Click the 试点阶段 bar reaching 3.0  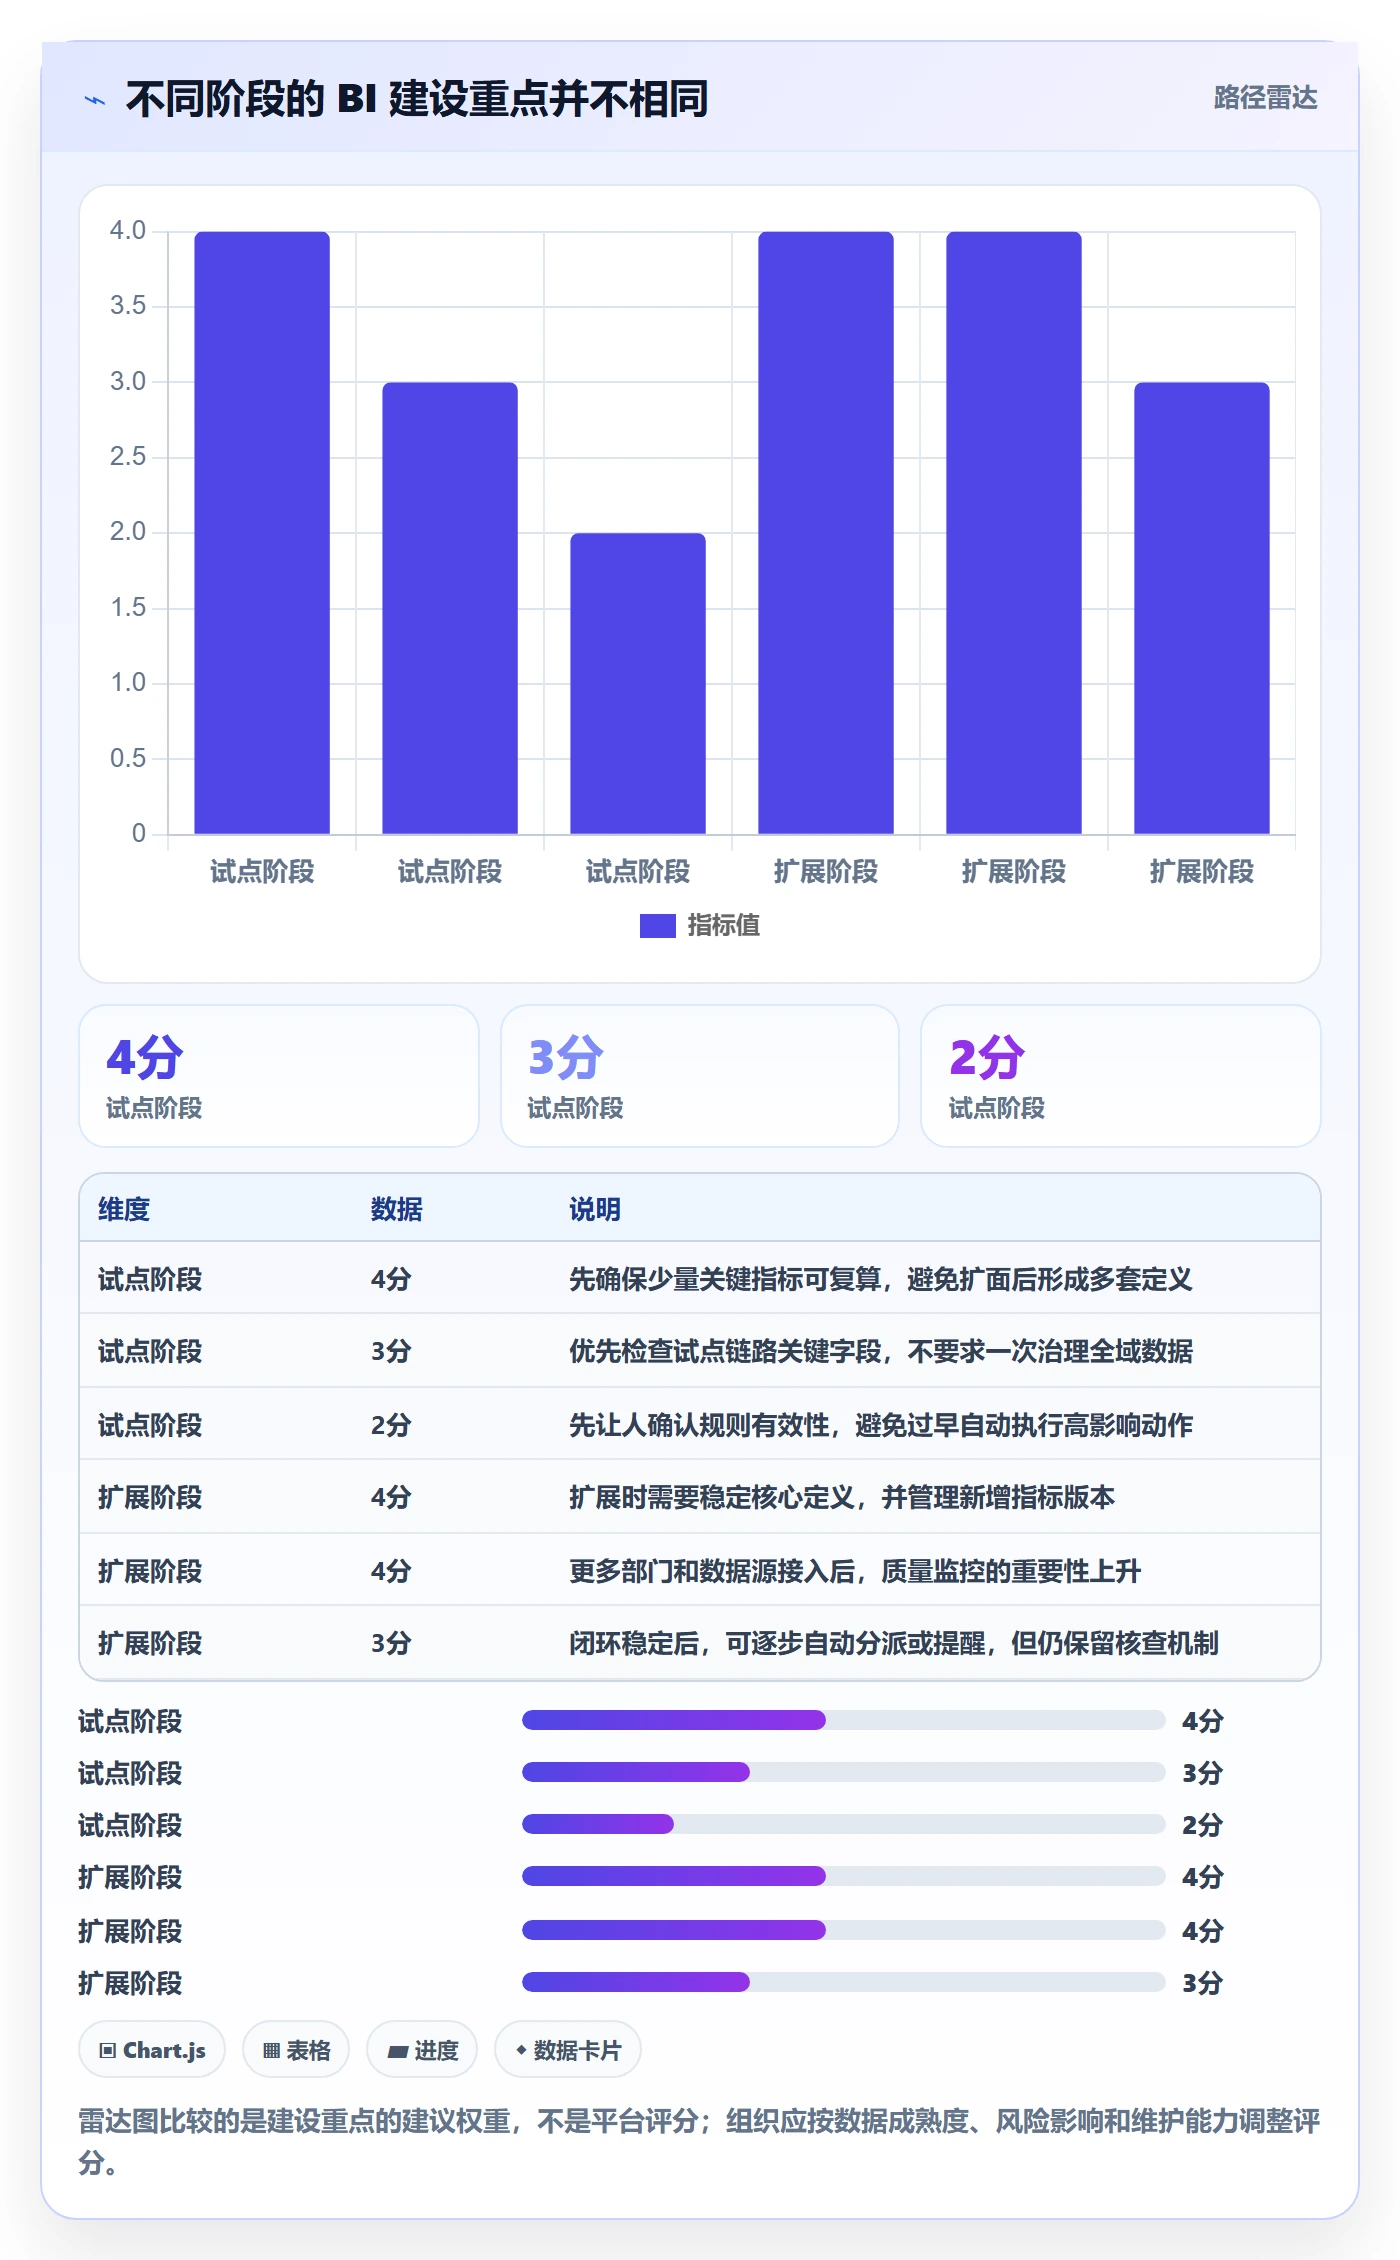click(450, 608)
